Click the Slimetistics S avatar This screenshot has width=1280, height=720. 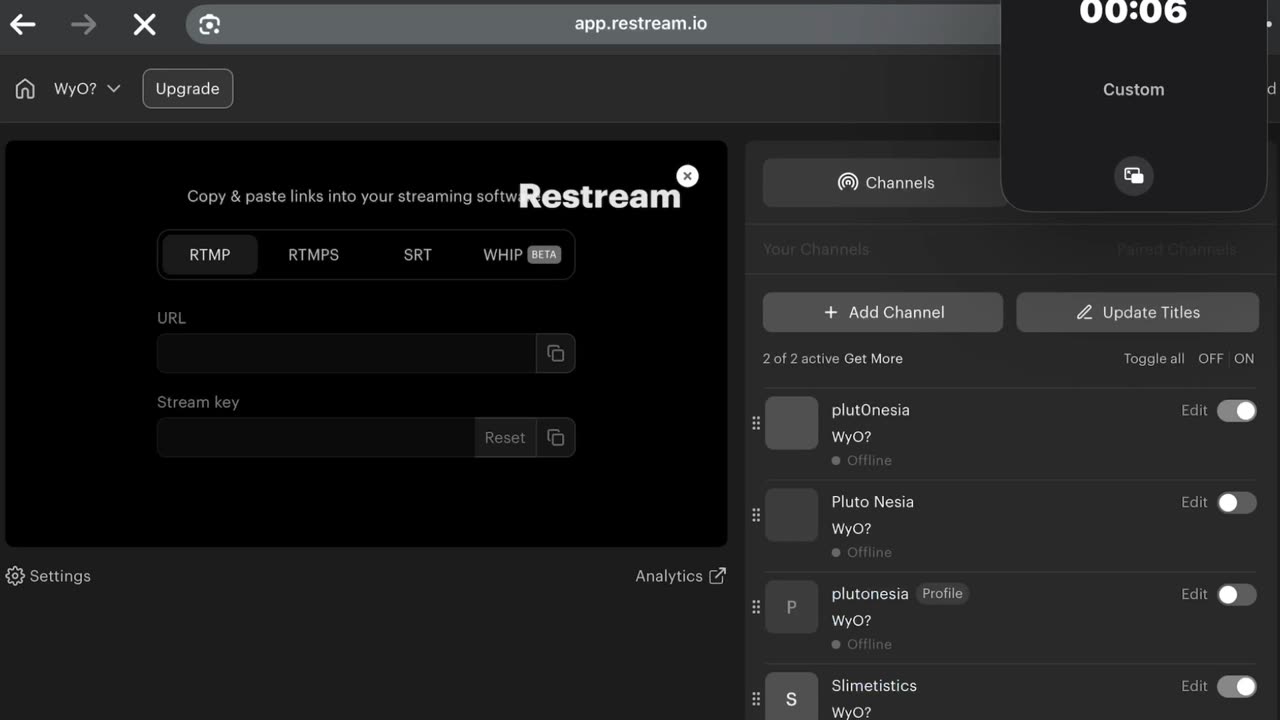click(x=791, y=697)
